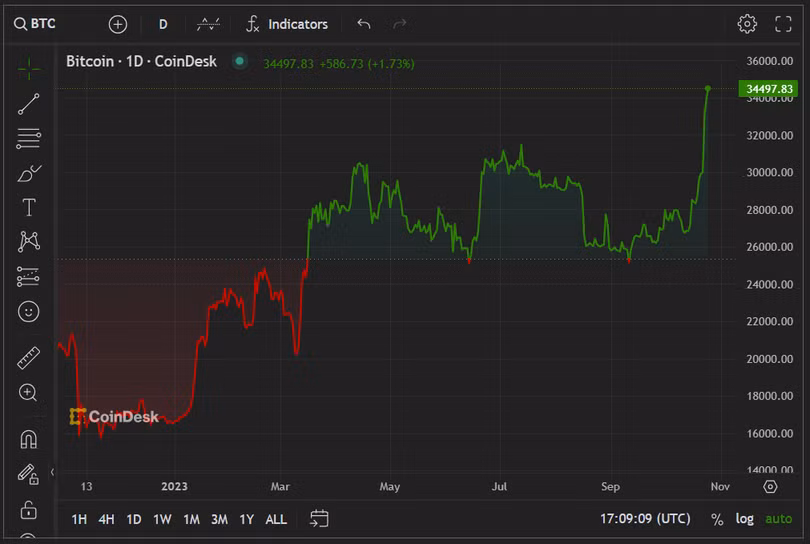Open the forecasting and measurement tools
The width and height of the screenshot is (810, 544).
coord(28,276)
